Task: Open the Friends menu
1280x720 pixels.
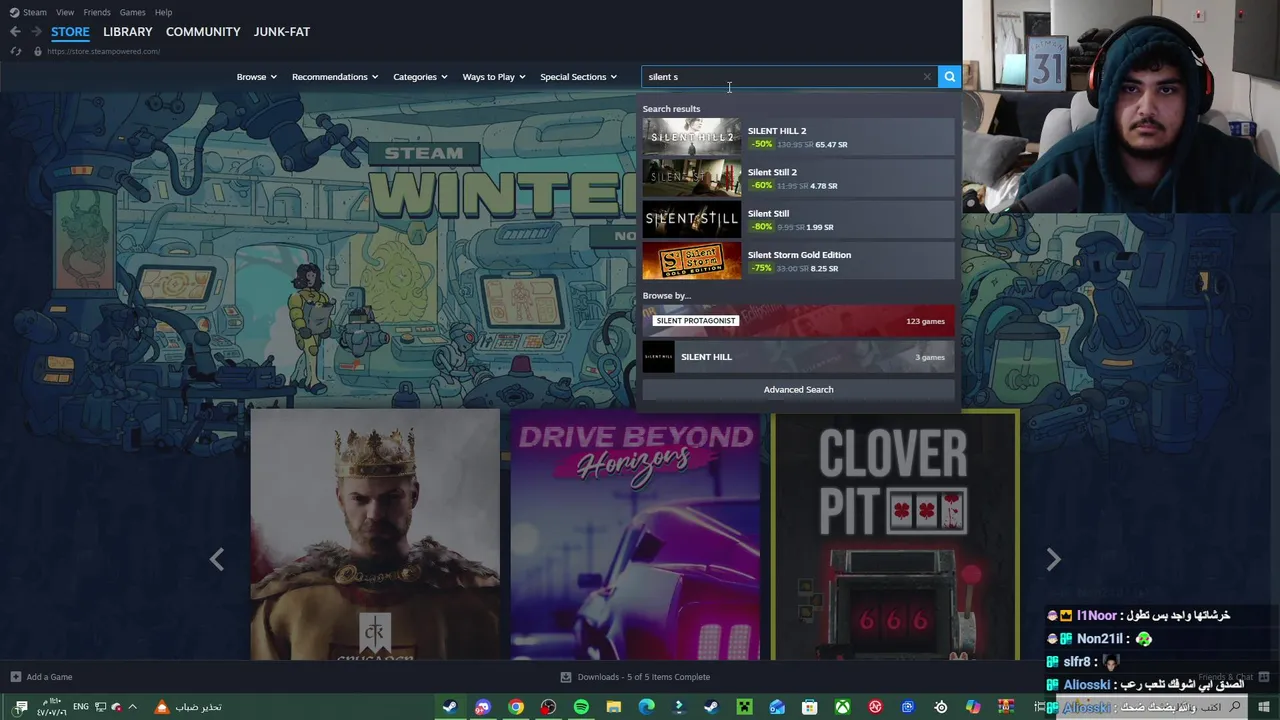Action: 97,12
